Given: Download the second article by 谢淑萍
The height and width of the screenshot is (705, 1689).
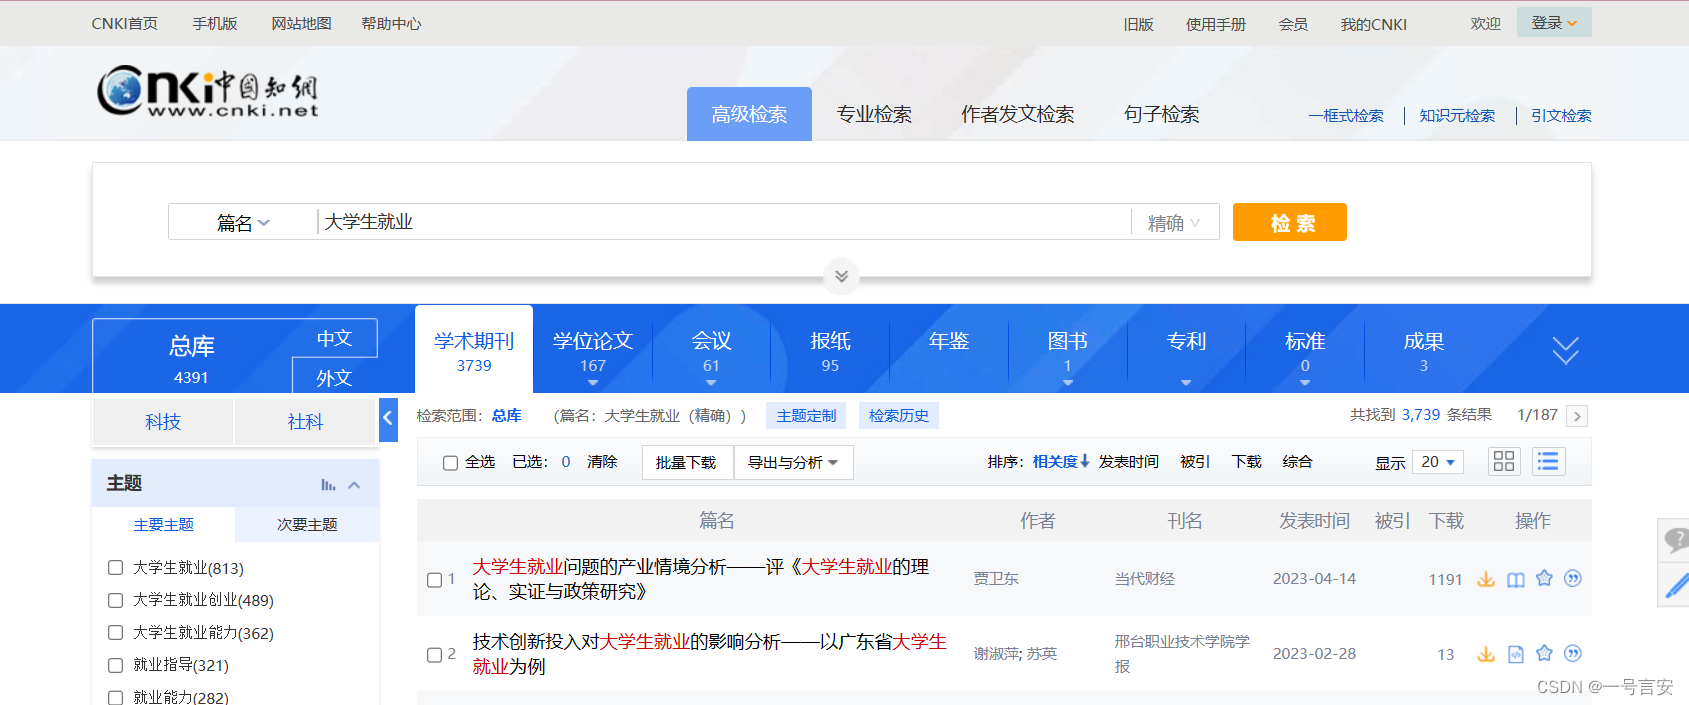Looking at the screenshot, I should point(1486,654).
